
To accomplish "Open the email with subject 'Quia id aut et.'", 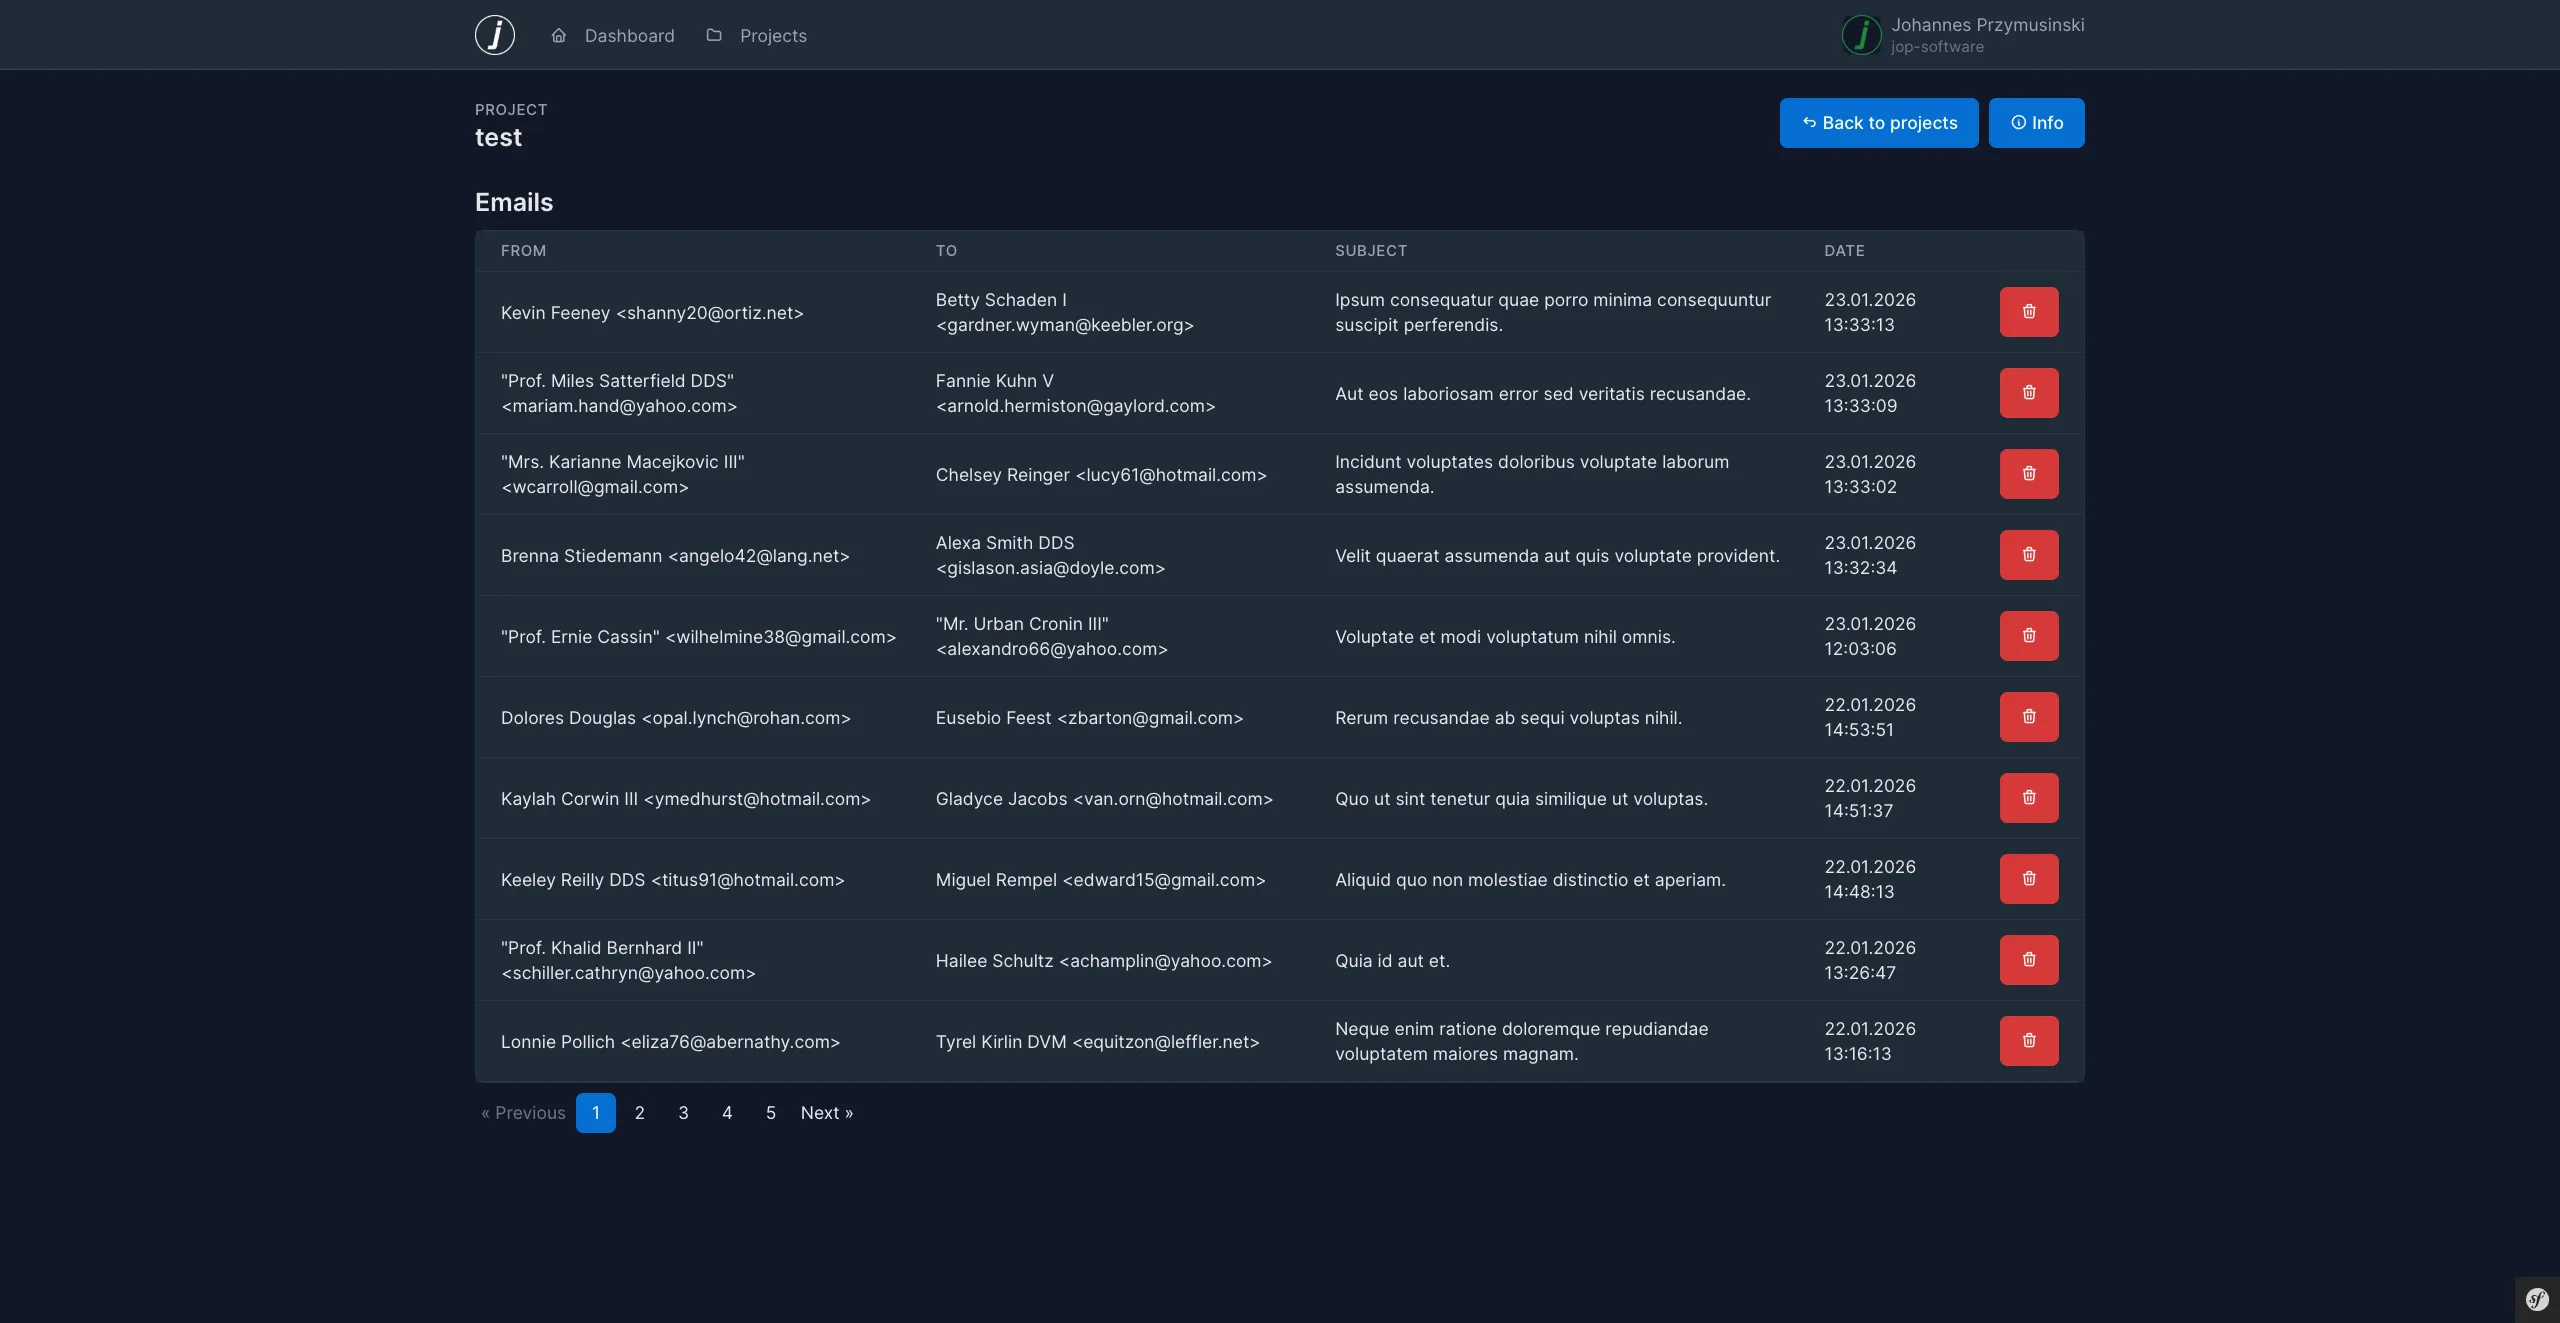I will (1391, 961).
